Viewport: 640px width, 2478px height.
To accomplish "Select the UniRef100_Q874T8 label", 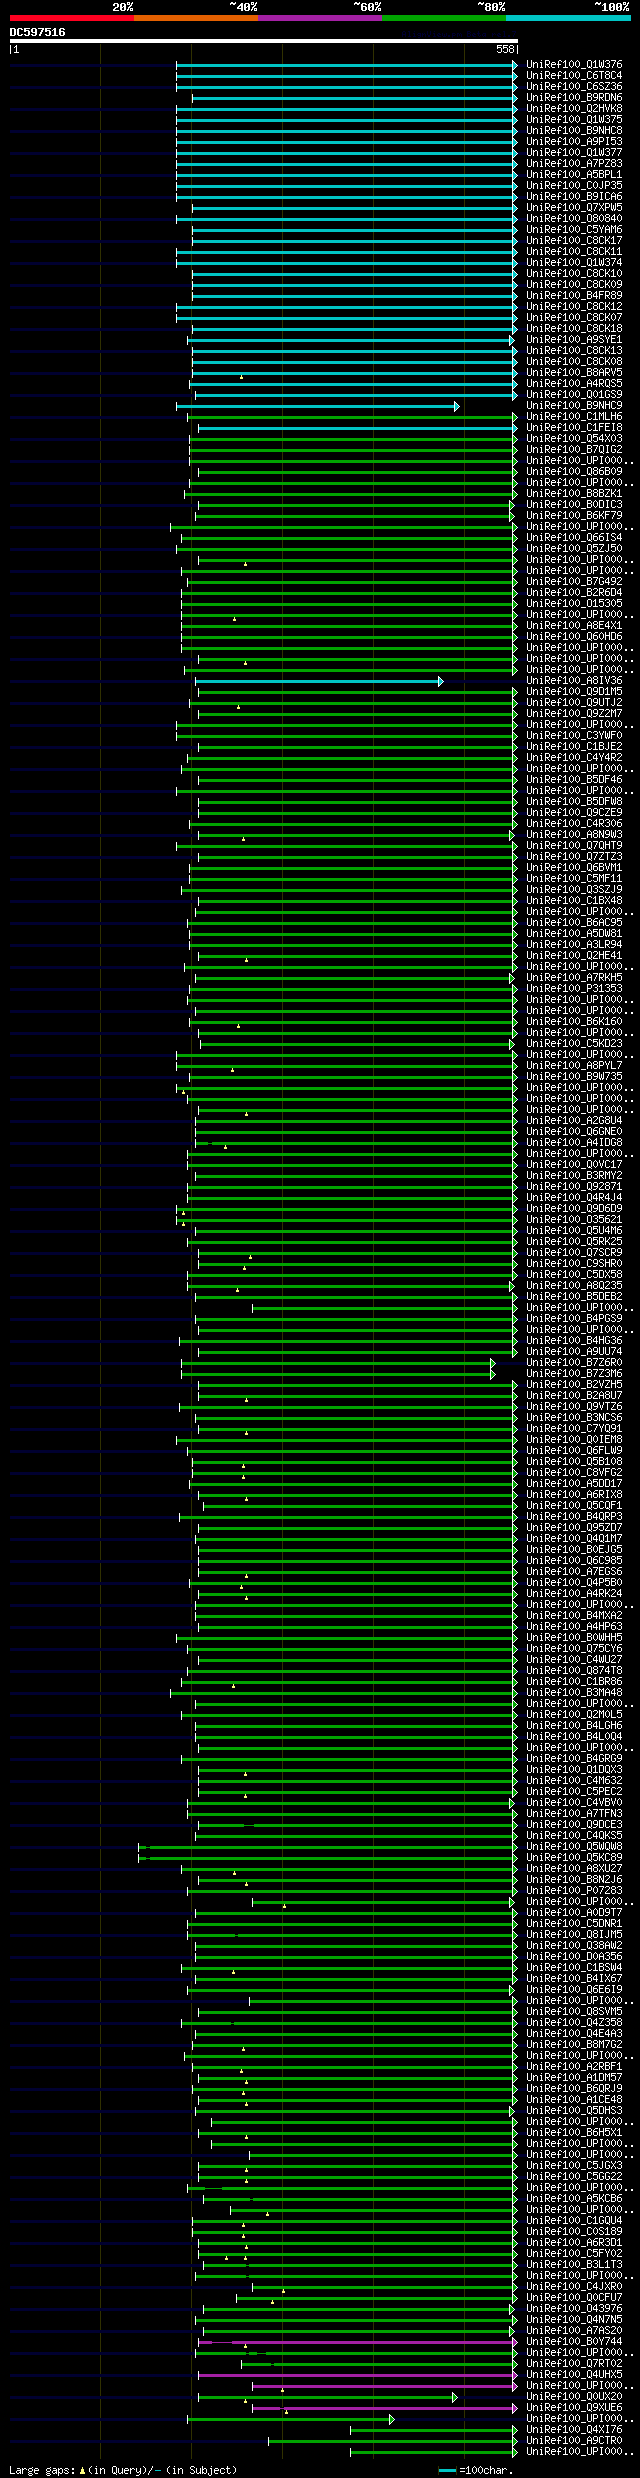I will click(574, 1670).
